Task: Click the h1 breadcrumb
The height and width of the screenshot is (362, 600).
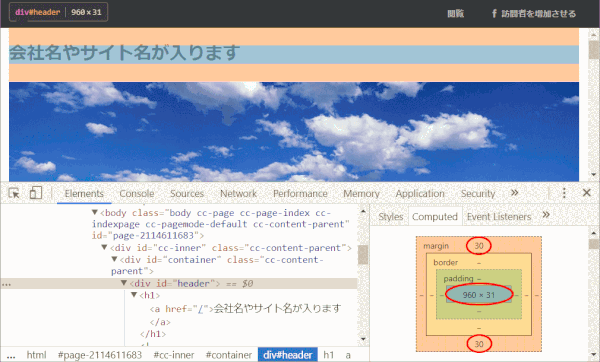Action: click(x=329, y=355)
